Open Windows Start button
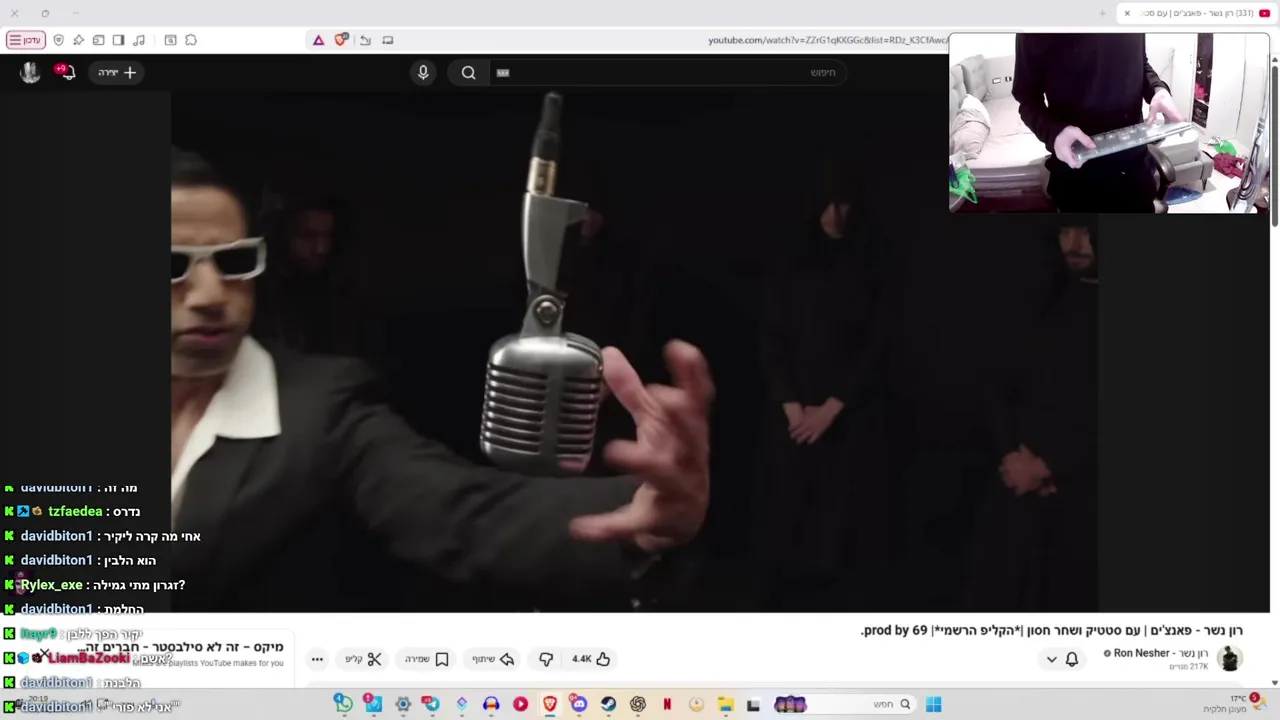The height and width of the screenshot is (720, 1280). coord(933,704)
